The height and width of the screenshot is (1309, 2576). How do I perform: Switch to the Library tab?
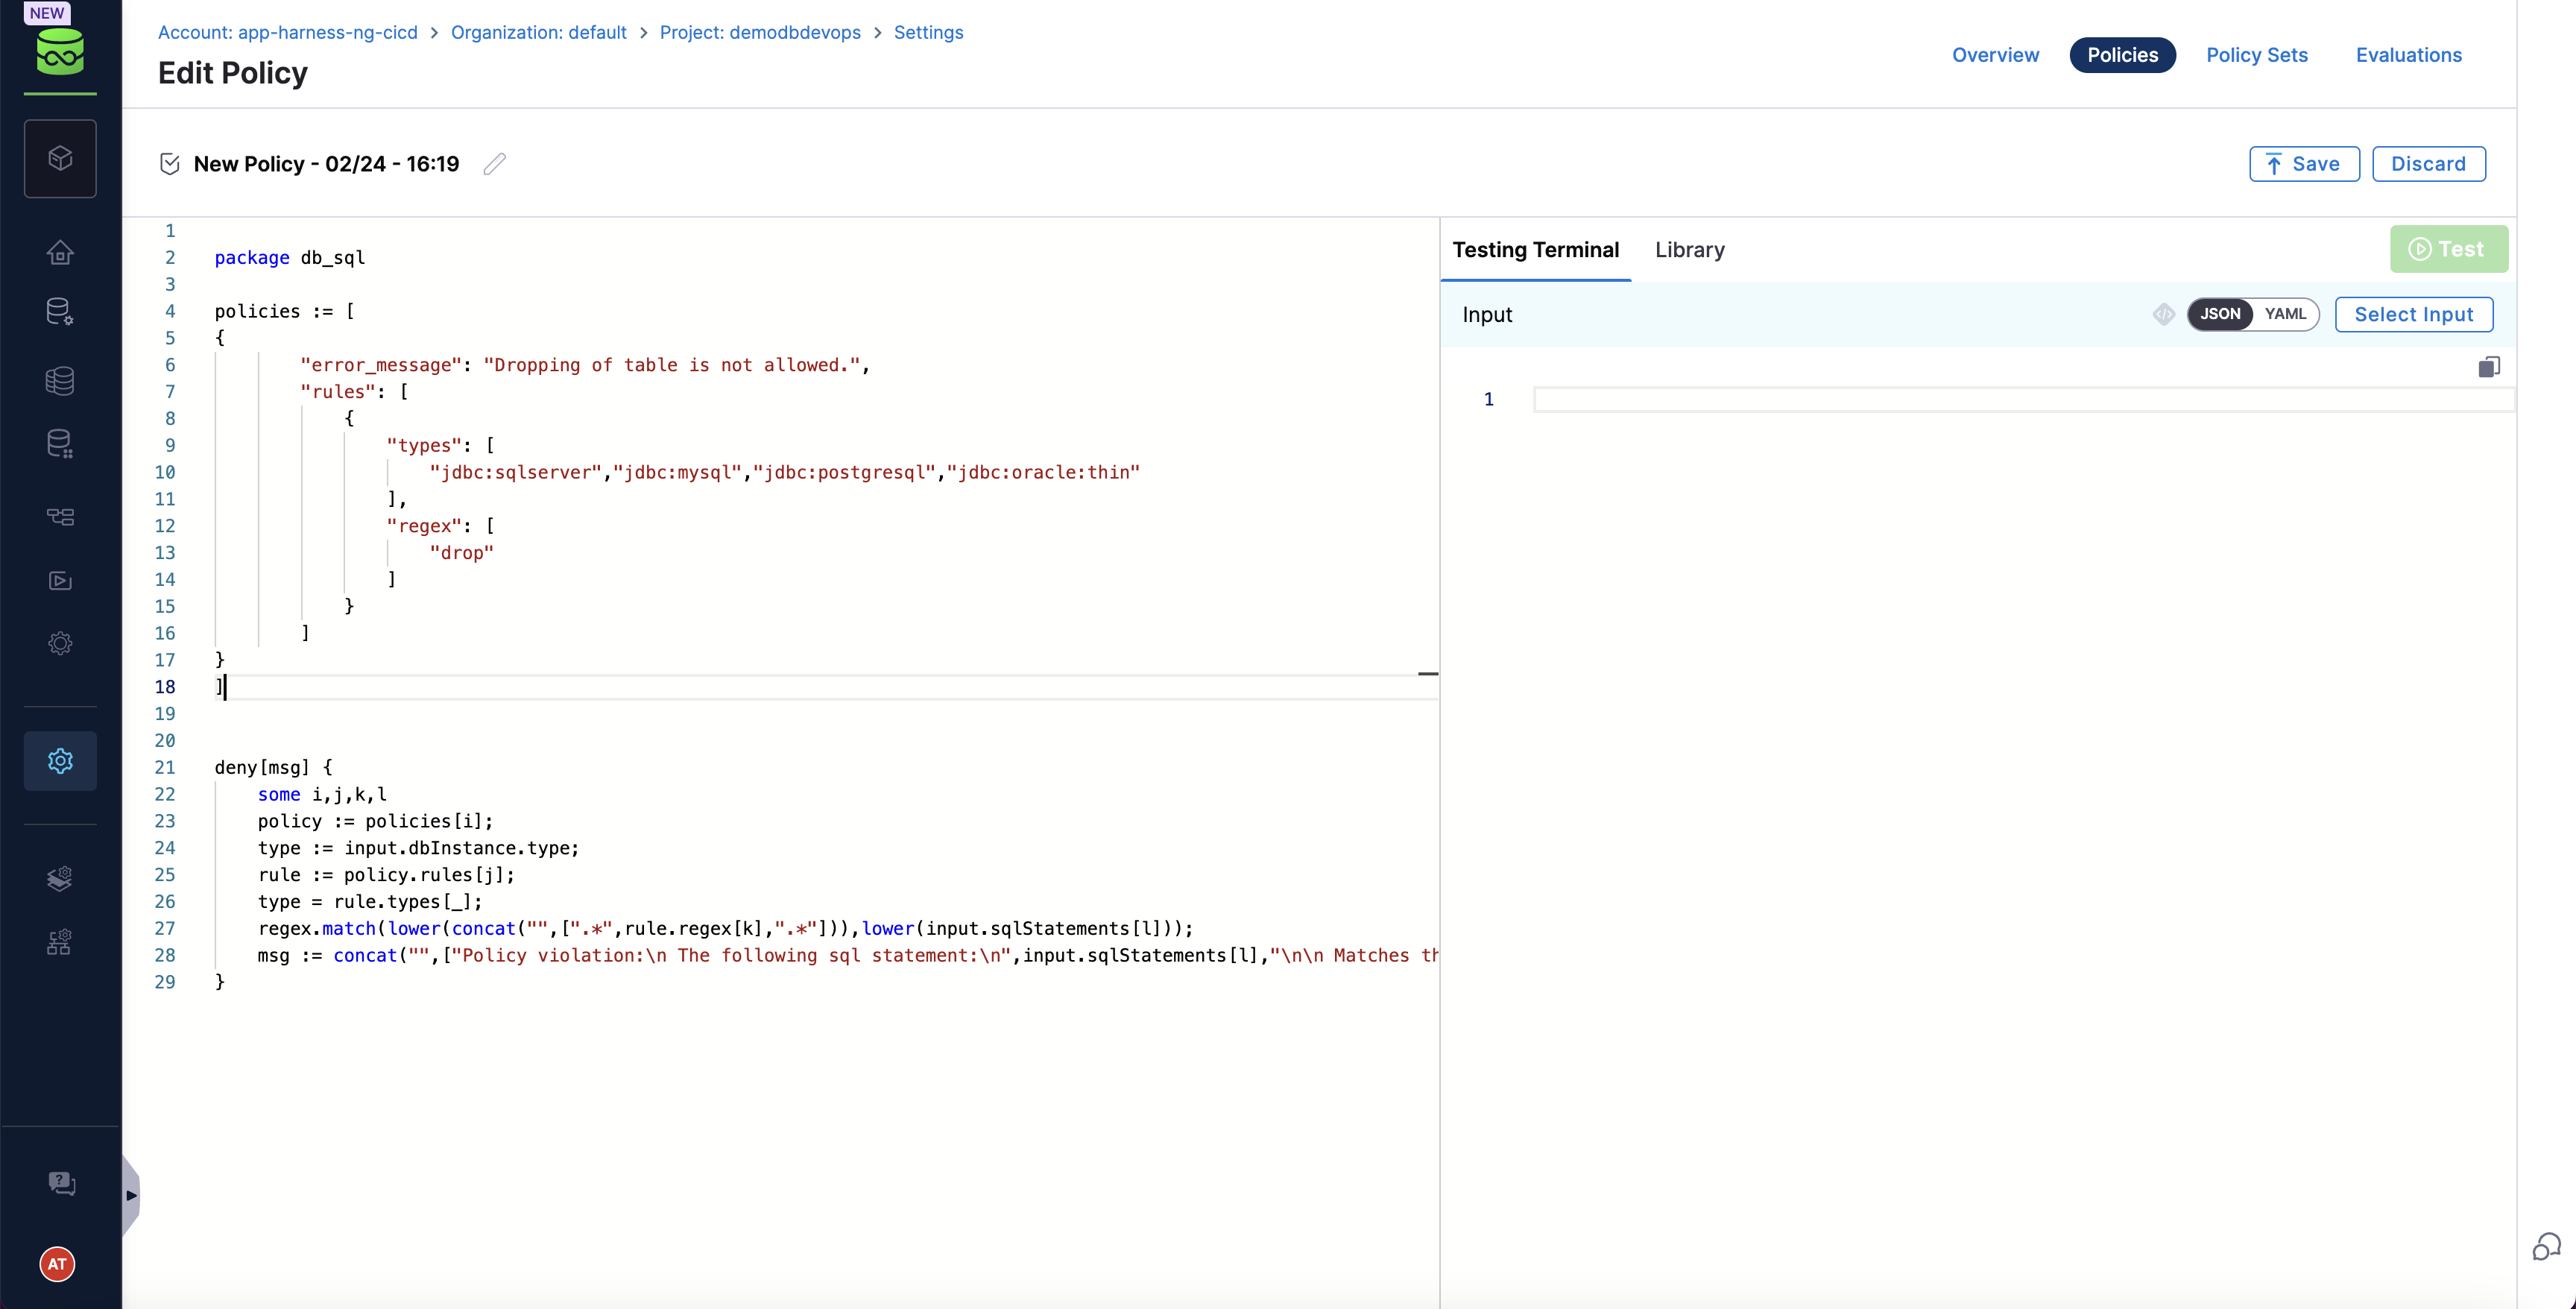point(1689,250)
